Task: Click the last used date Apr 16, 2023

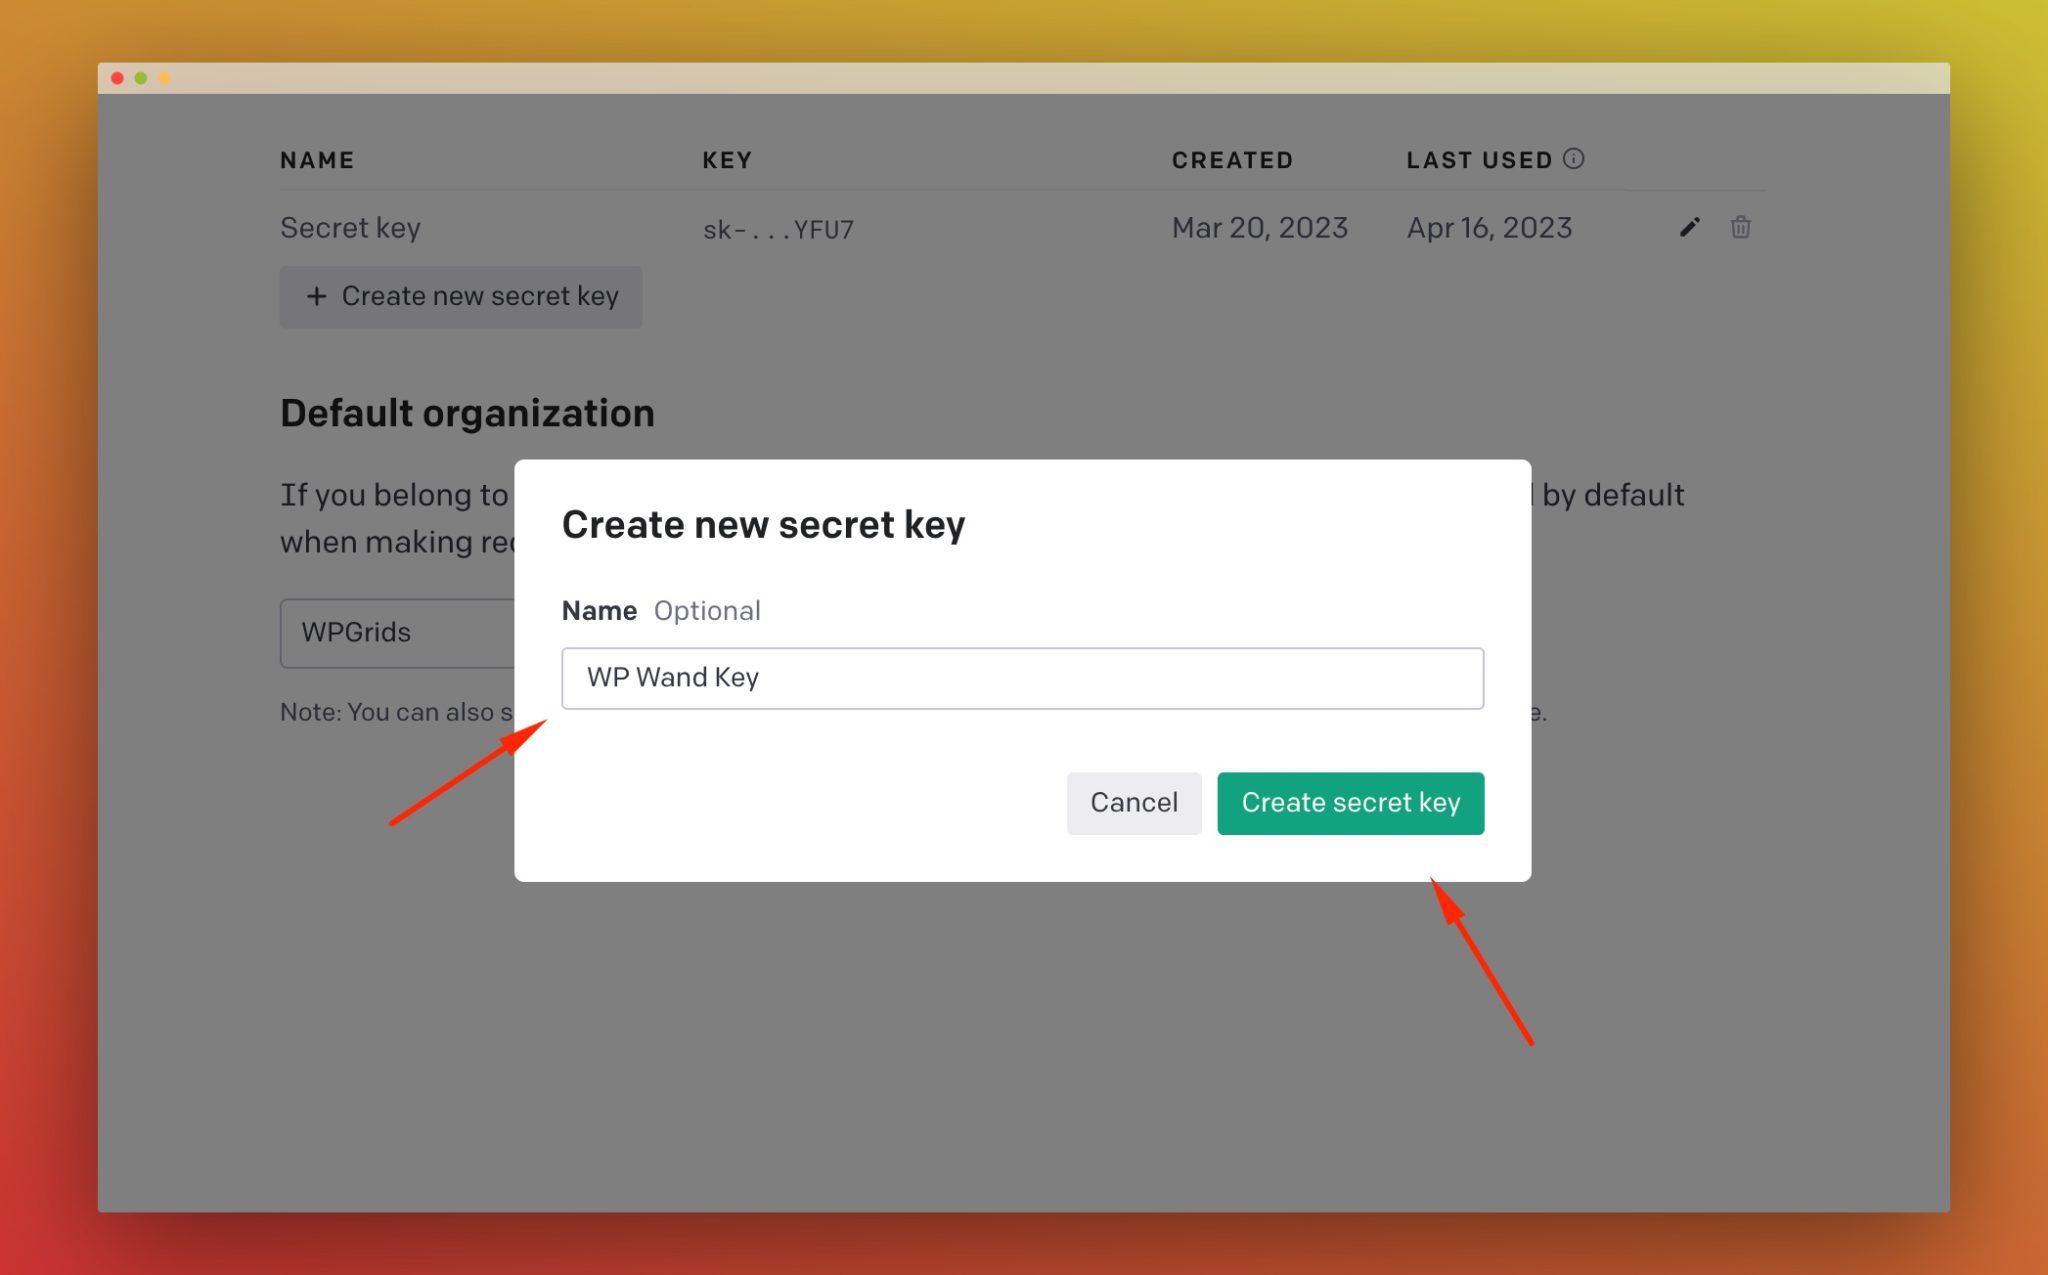Action: (1489, 228)
